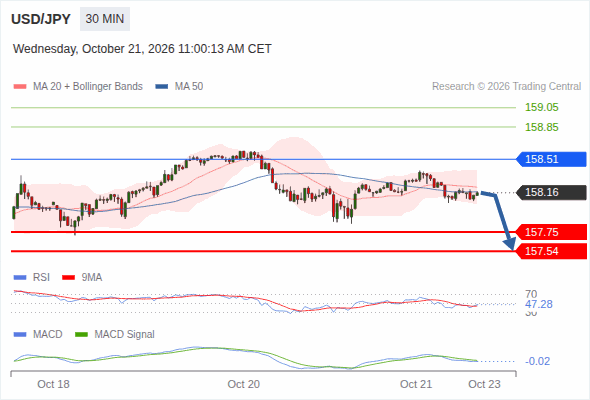Click the MA 20 + Bollinger Bands legend swatch

click(20, 87)
